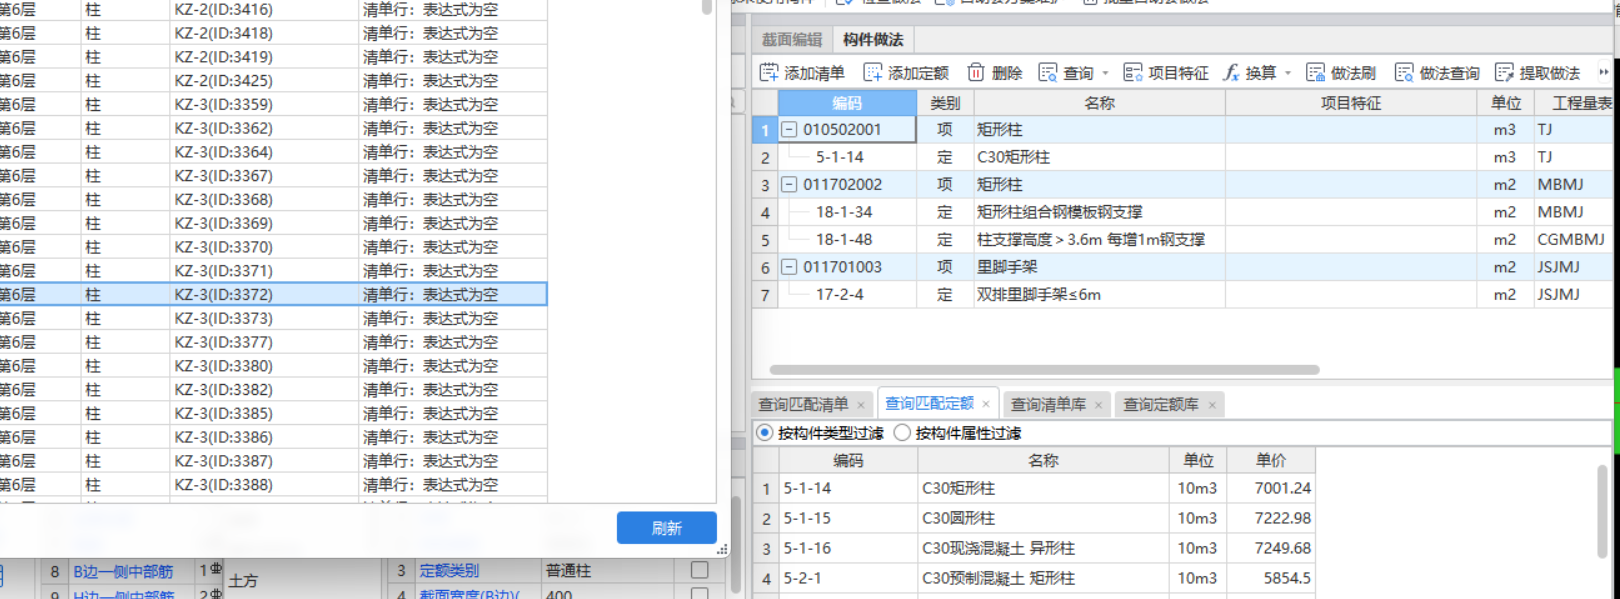Click the 项目特征 icon

pyautogui.click(x=1133, y=72)
